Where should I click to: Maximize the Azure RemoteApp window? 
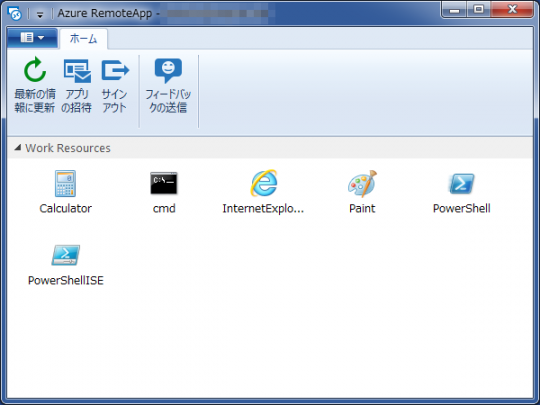tap(478, 10)
